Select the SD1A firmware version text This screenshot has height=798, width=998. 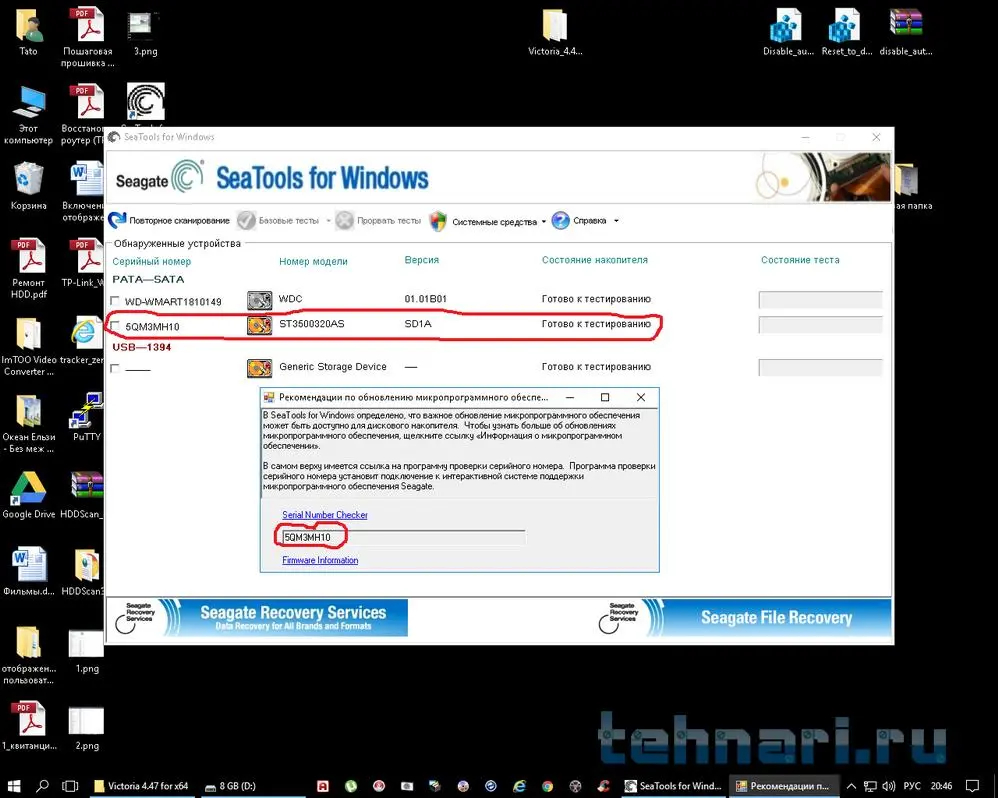pyautogui.click(x=418, y=323)
